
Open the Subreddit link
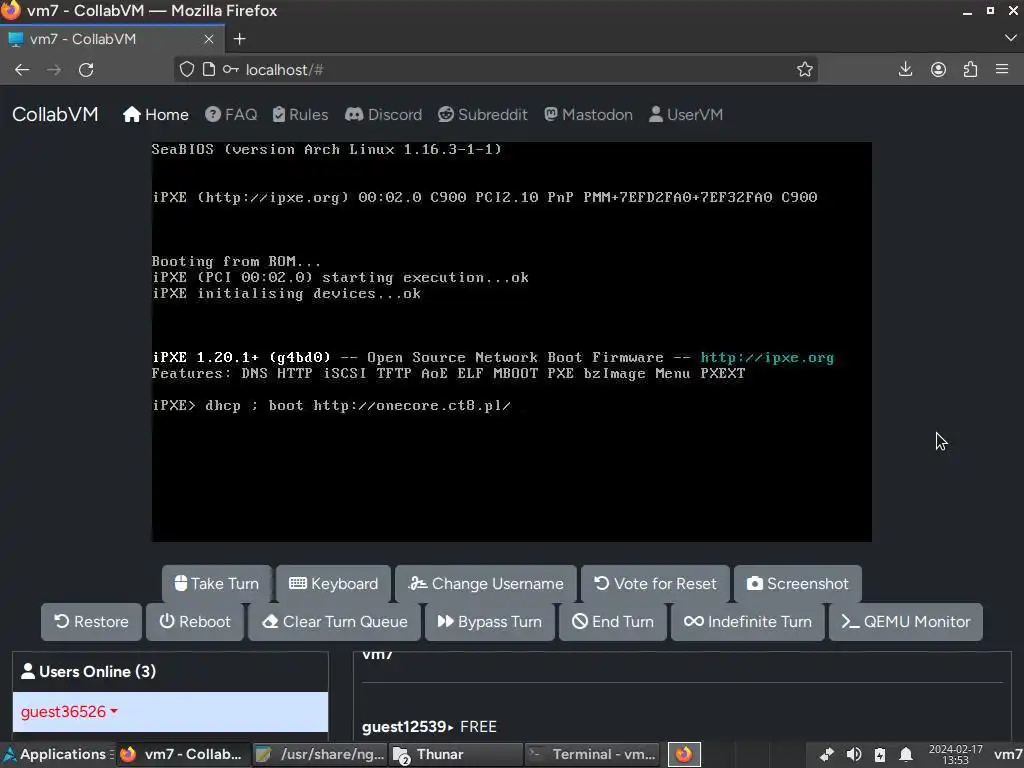point(483,115)
